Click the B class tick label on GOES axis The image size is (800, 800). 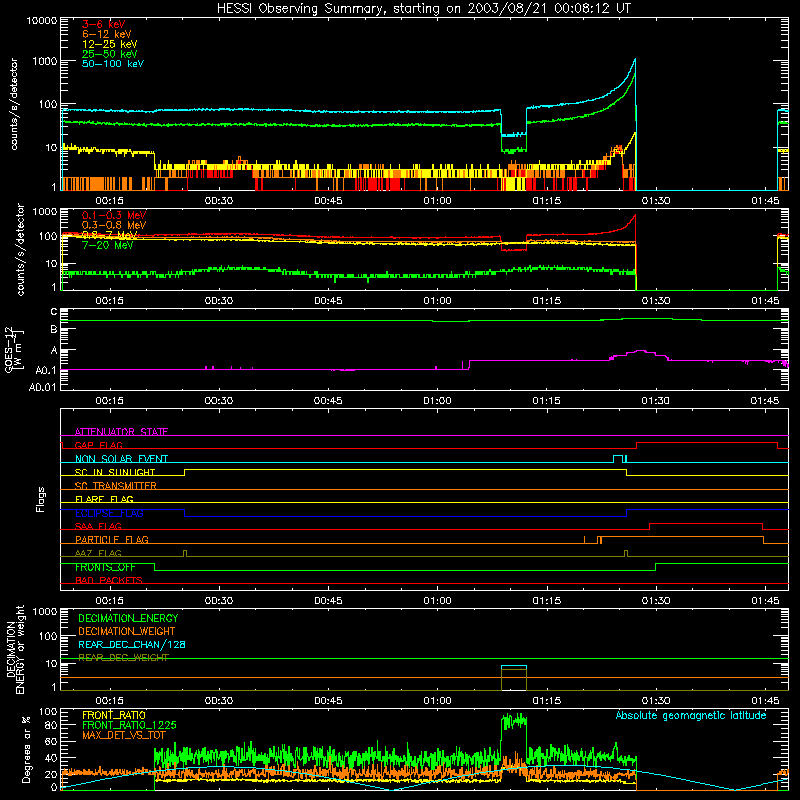(x=54, y=330)
